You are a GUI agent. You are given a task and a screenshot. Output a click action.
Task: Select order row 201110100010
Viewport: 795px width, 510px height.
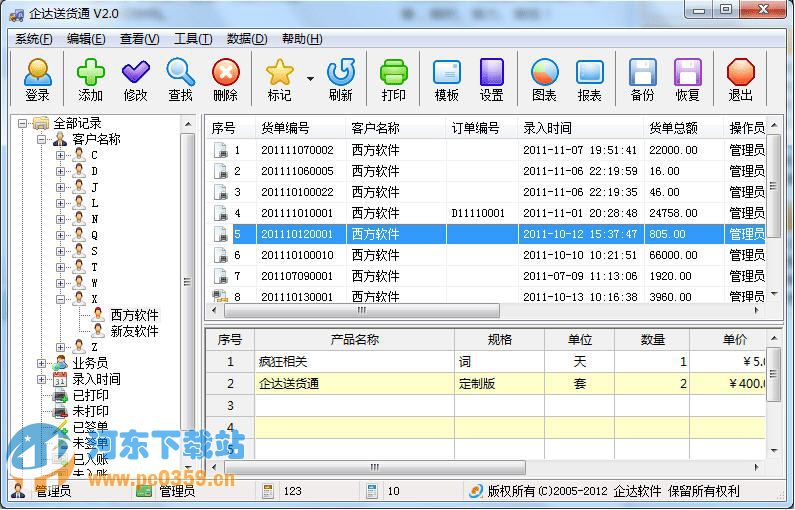(x=486, y=255)
